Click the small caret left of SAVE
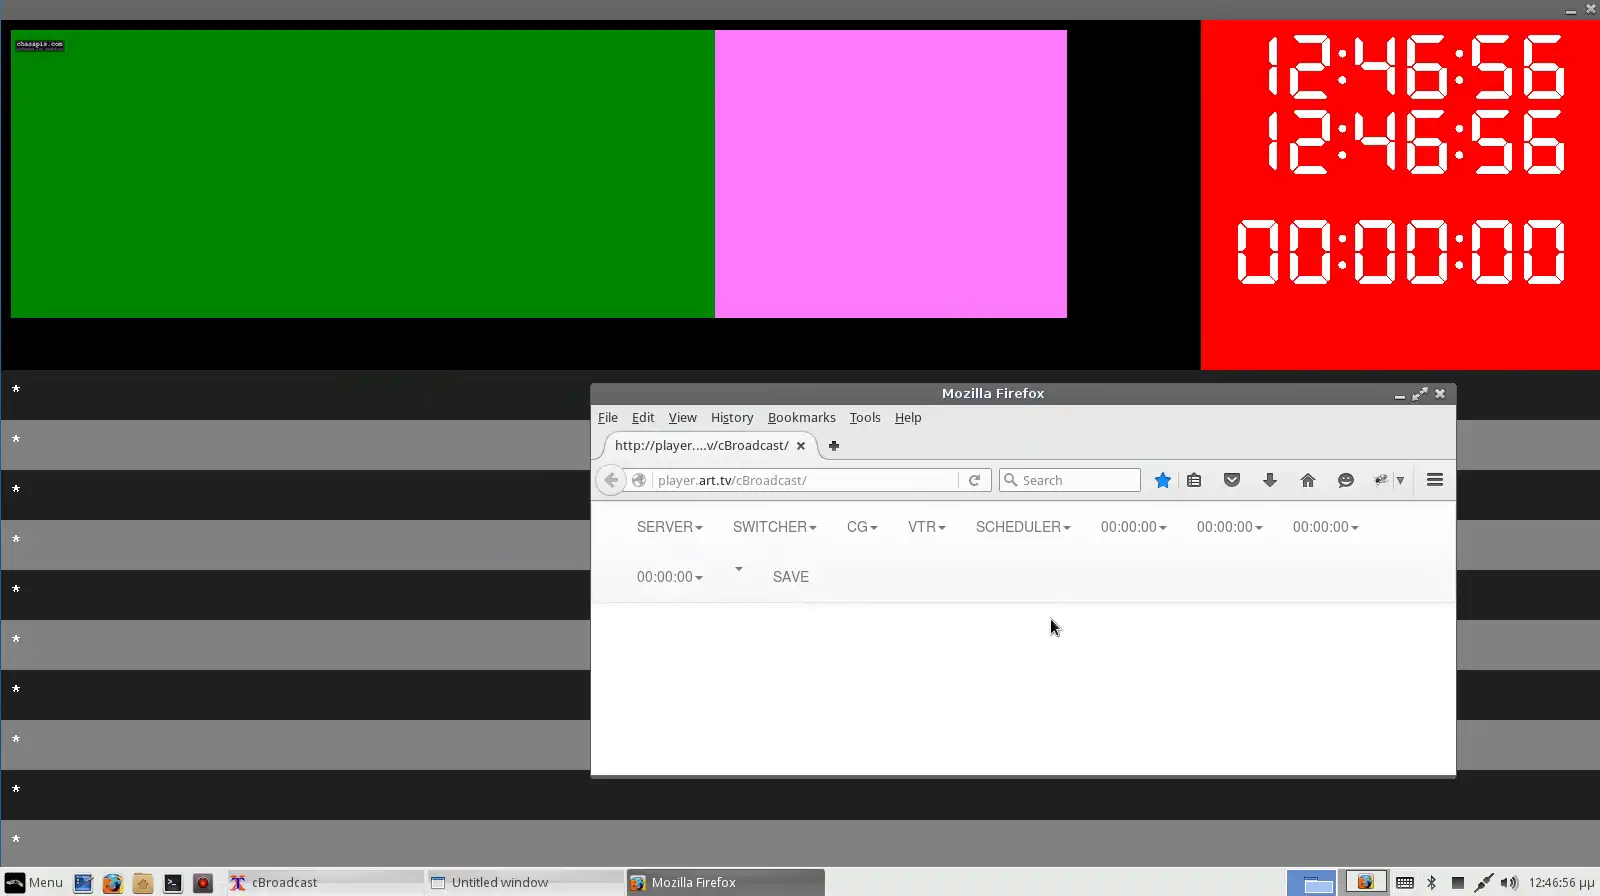Image resolution: width=1600 pixels, height=896 pixels. click(x=739, y=569)
